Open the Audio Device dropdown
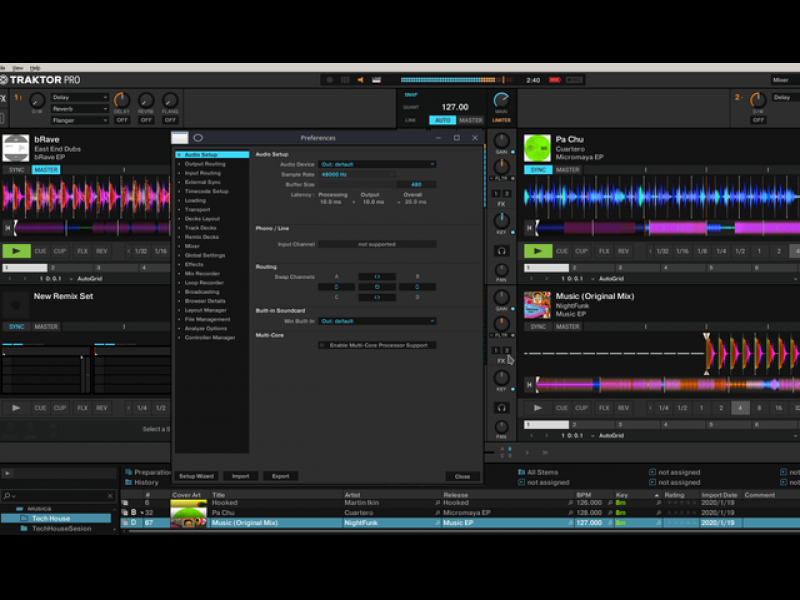 pyautogui.click(x=377, y=164)
